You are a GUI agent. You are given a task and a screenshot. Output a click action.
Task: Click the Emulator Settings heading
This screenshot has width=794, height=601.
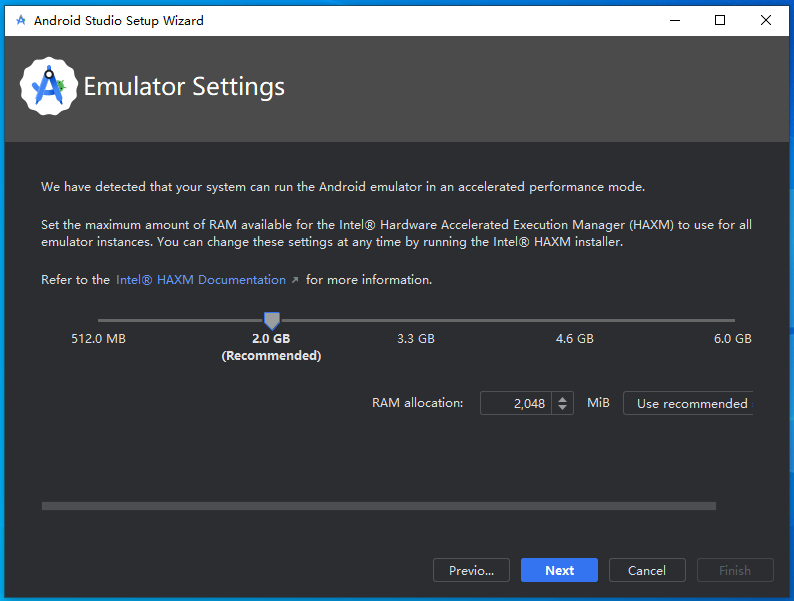[184, 87]
